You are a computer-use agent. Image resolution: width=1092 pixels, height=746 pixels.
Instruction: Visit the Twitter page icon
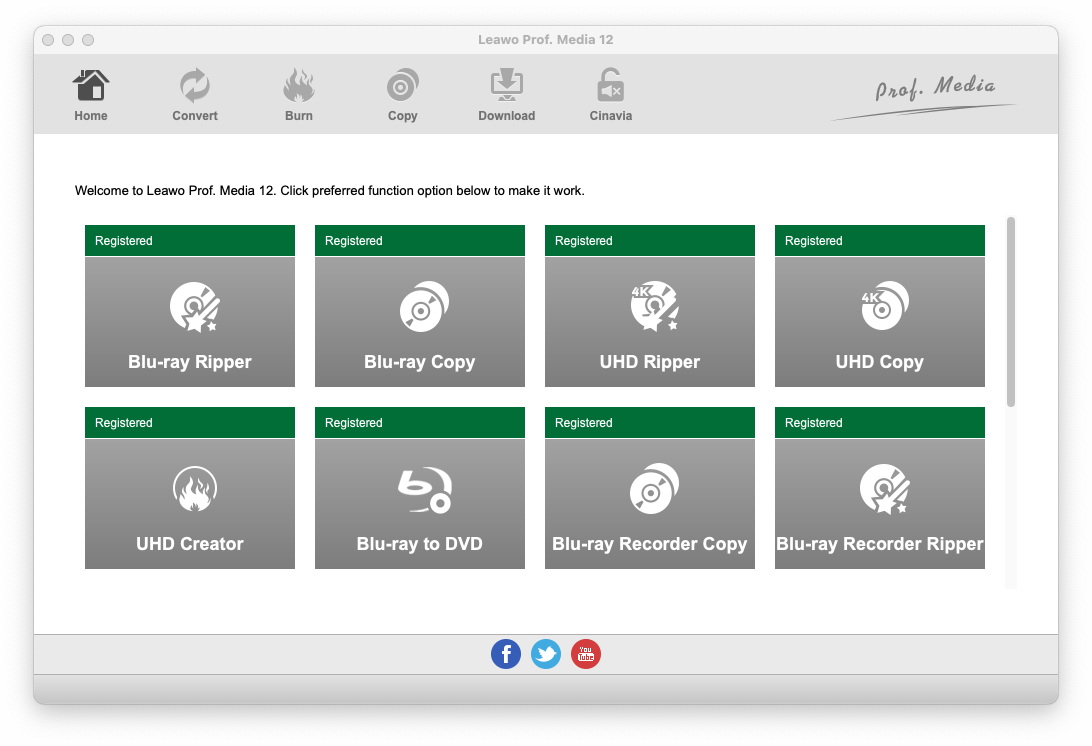click(546, 655)
